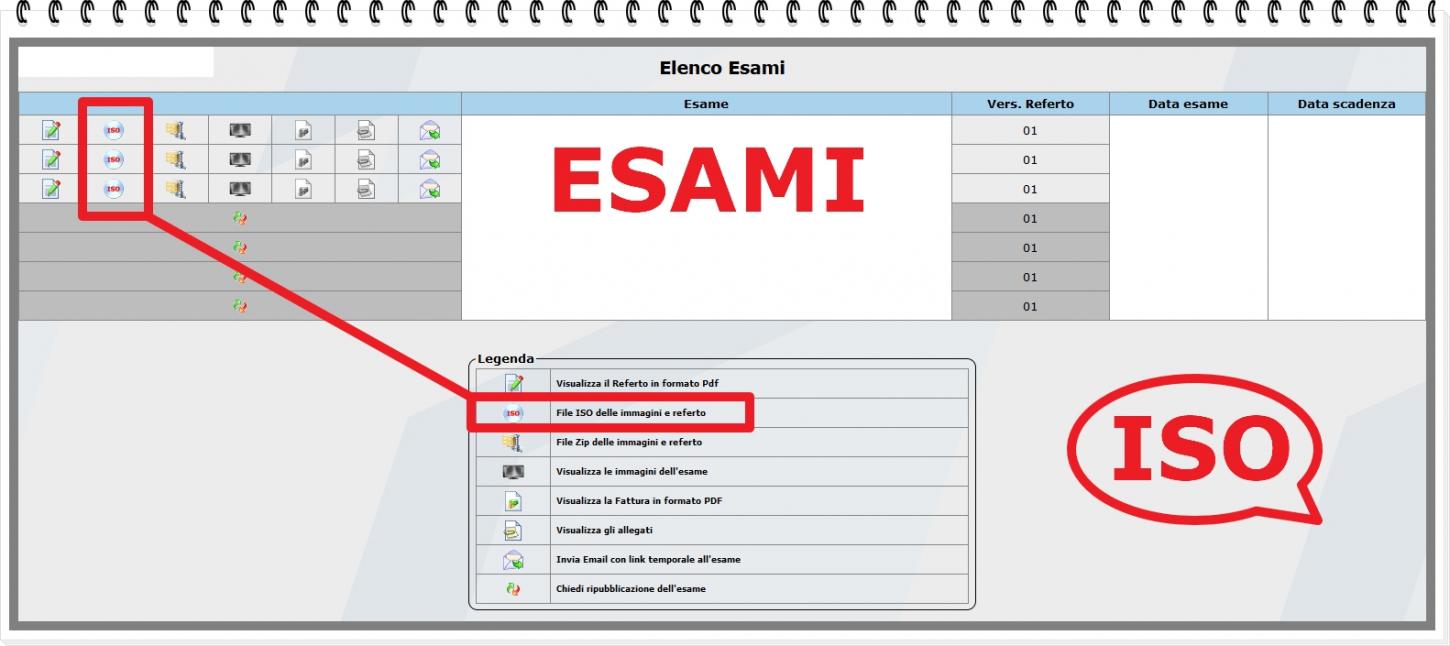Download the ISO file for the first exam
This screenshot has height=646, width=1450.
pyautogui.click(x=113, y=129)
